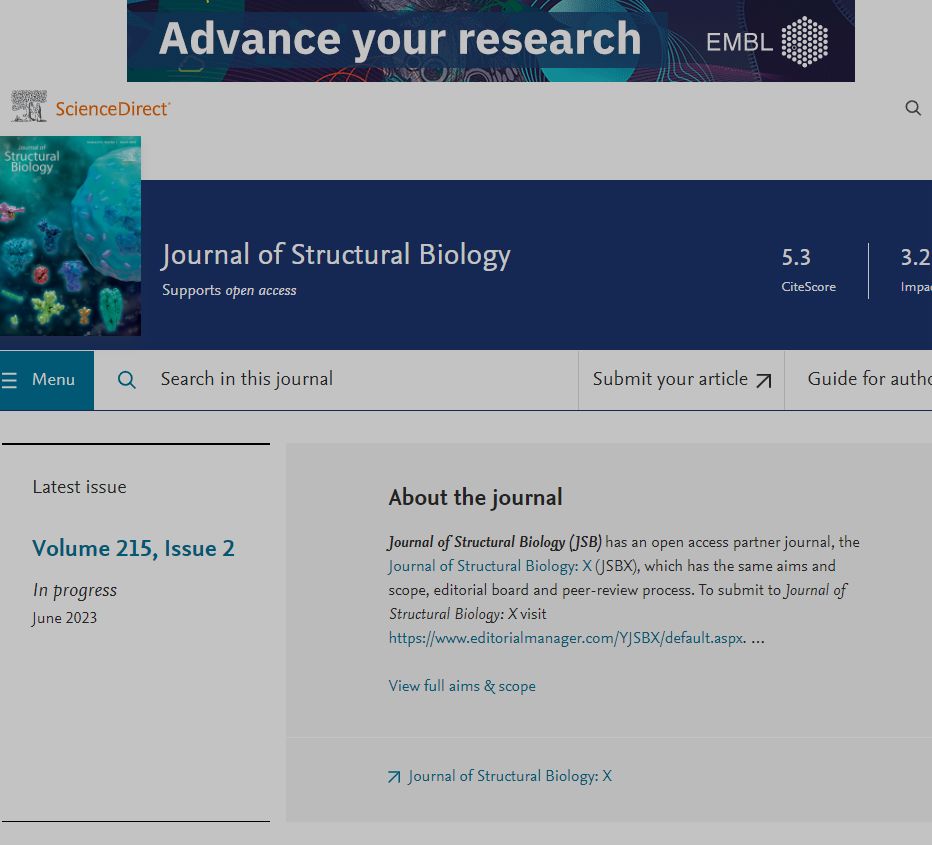This screenshot has height=845, width=932.
Task: Open the Journal of Structural Biology title
Action: pyautogui.click(x=336, y=255)
